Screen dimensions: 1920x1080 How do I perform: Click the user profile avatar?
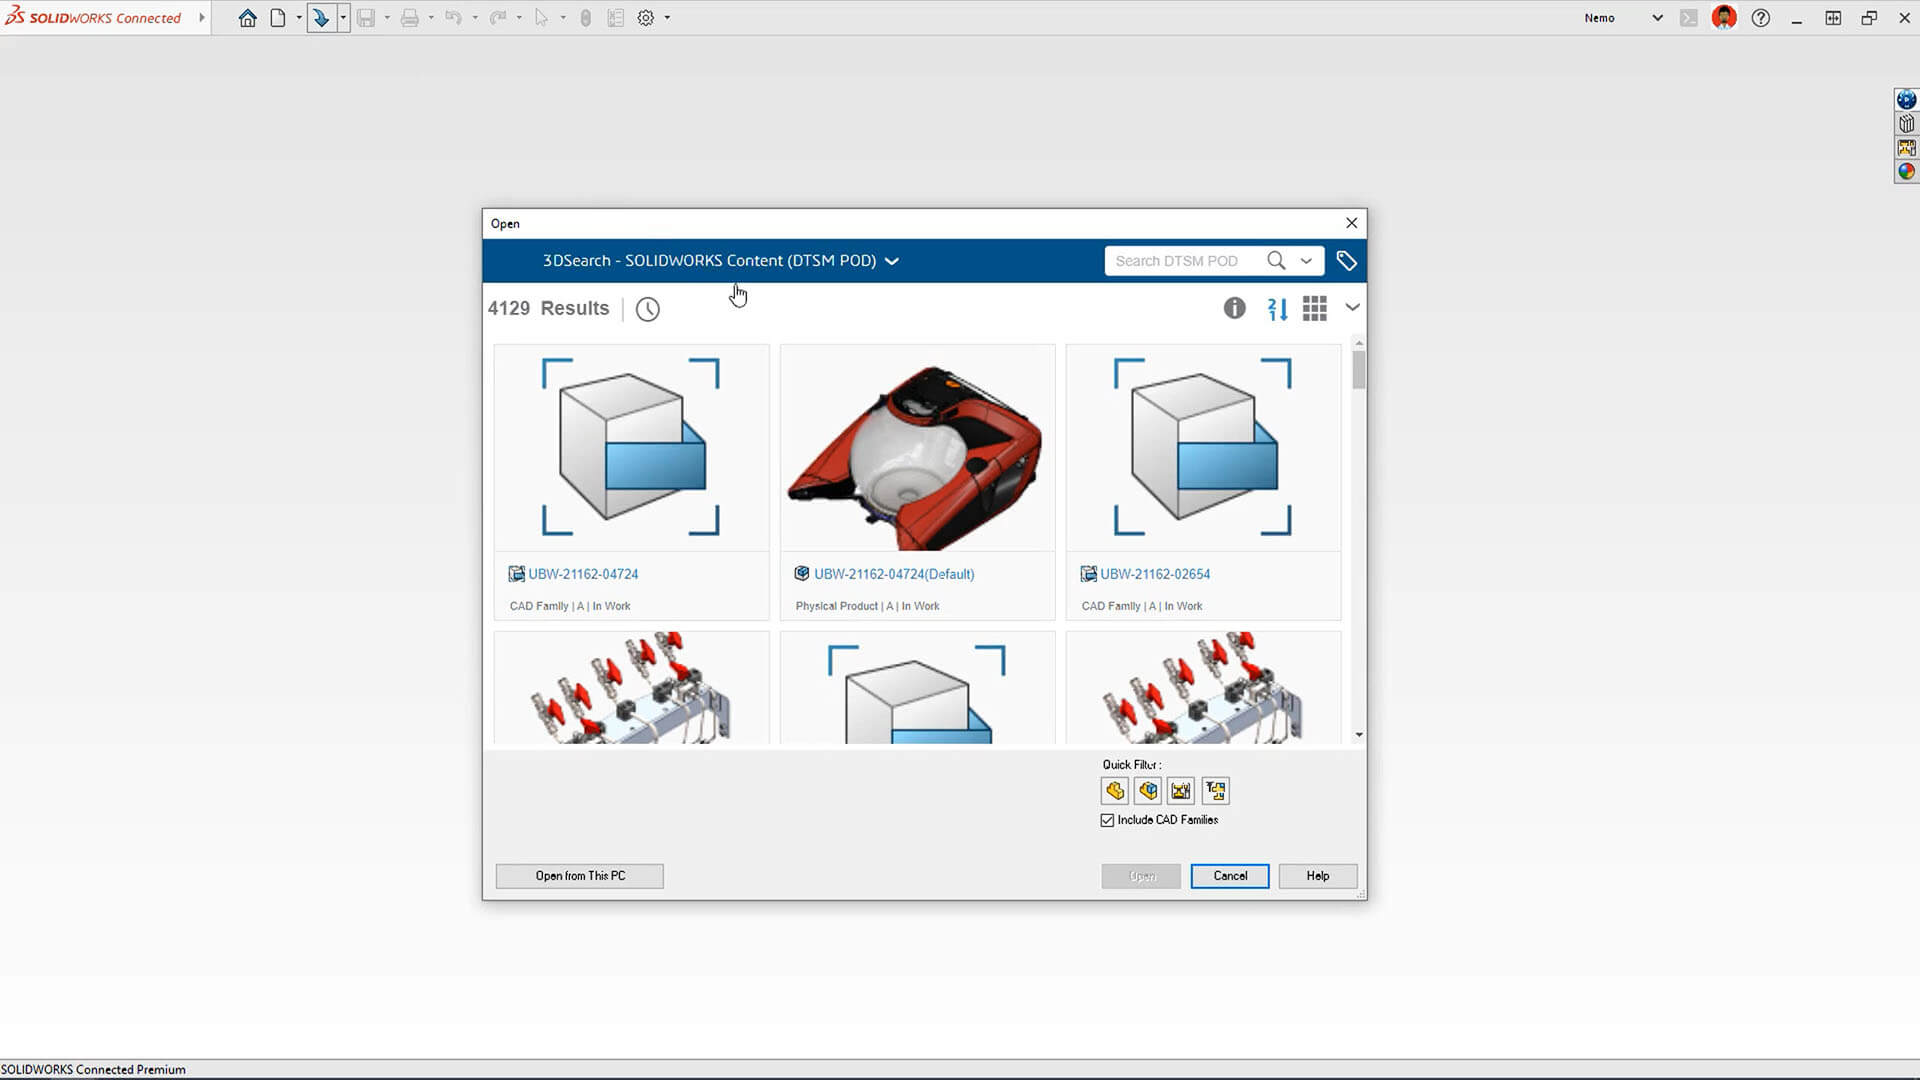[1724, 18]
